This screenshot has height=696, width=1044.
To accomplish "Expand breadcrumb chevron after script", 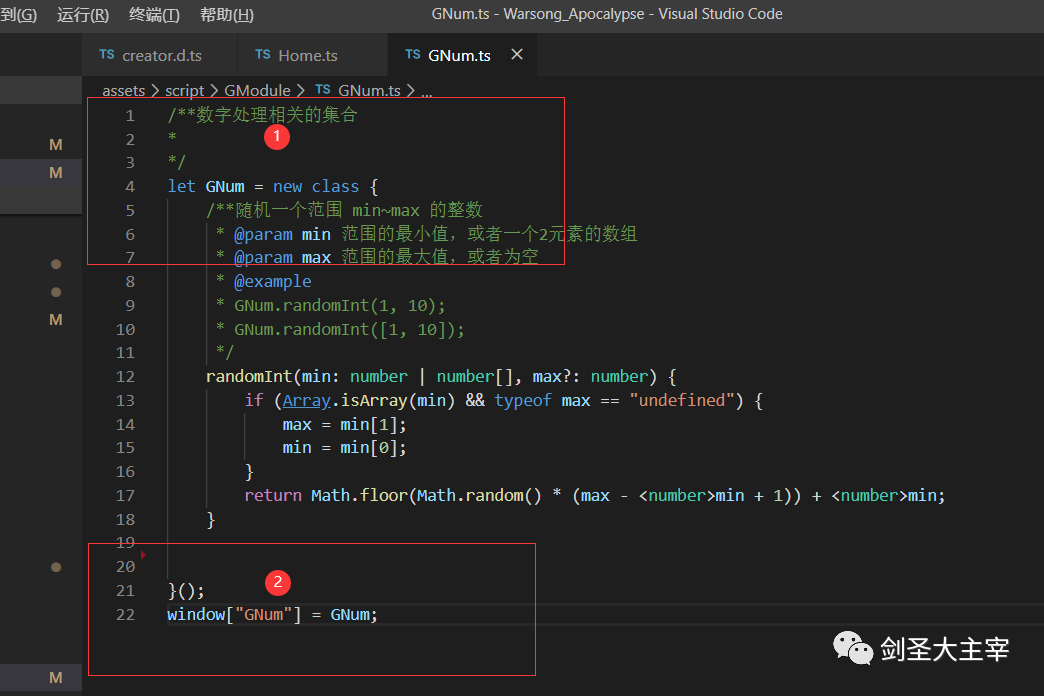I will click(x=214, y=90).
